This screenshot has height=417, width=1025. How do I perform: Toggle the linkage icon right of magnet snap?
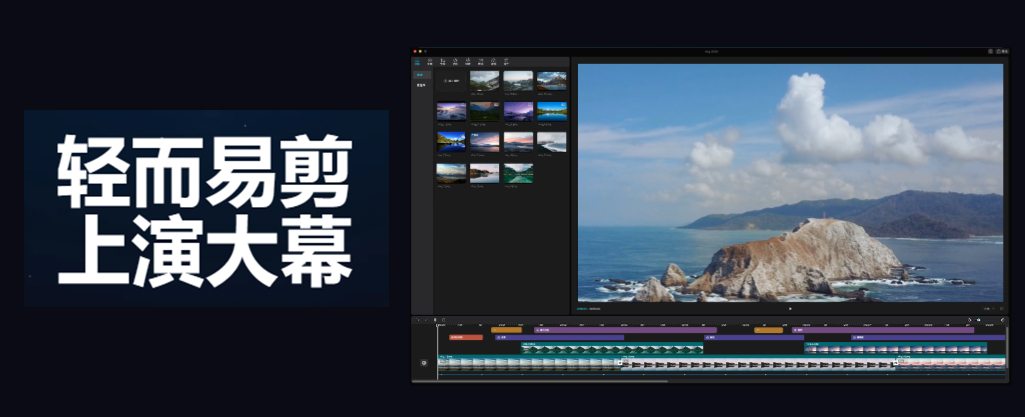pos(979,320)
